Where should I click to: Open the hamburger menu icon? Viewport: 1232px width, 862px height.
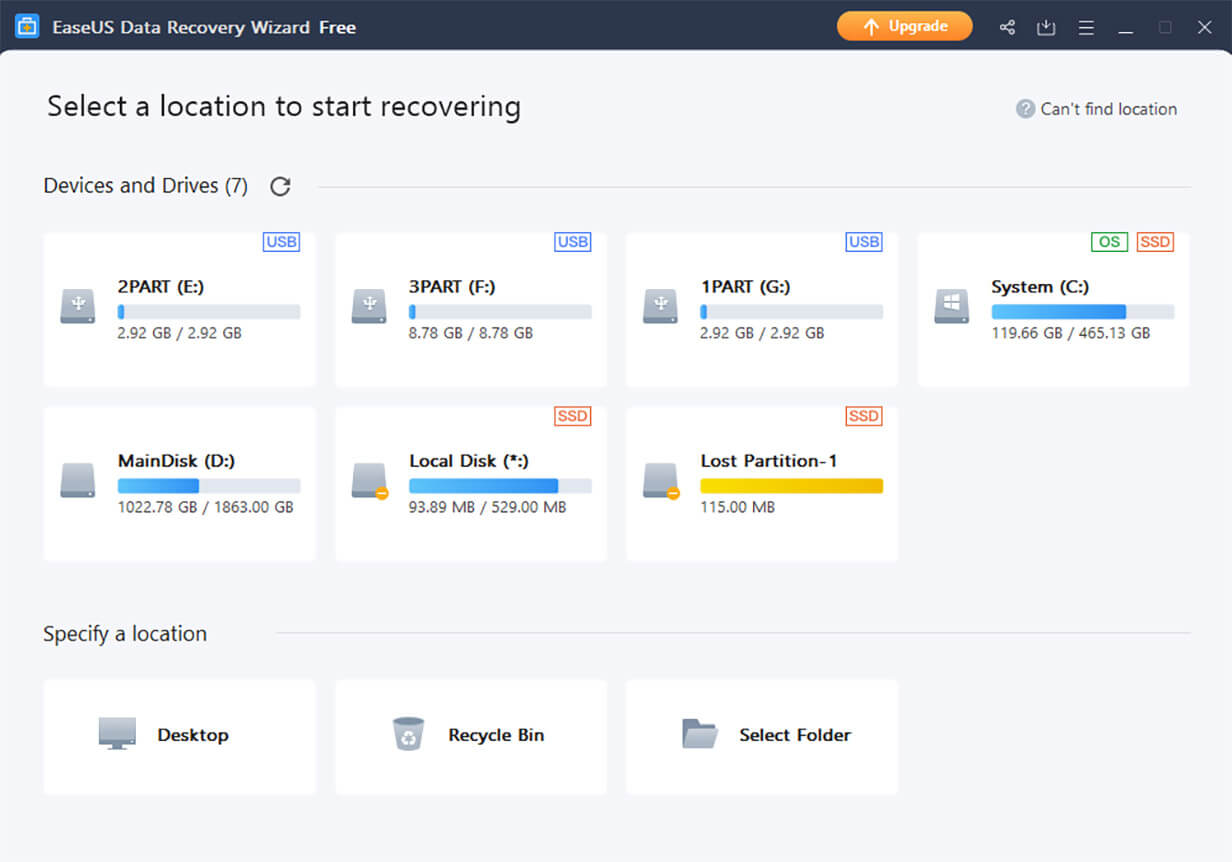[1086, 27]
